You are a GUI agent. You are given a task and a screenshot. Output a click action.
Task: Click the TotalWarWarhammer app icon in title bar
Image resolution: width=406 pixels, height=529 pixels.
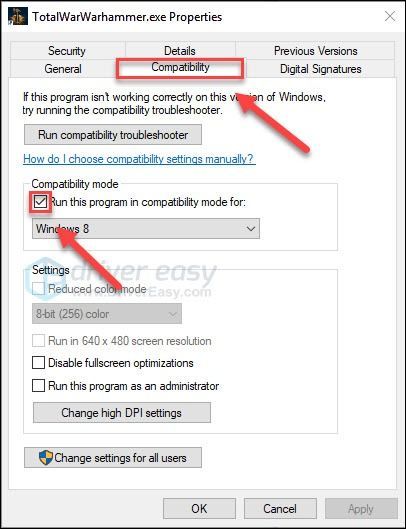coord(18,16)
